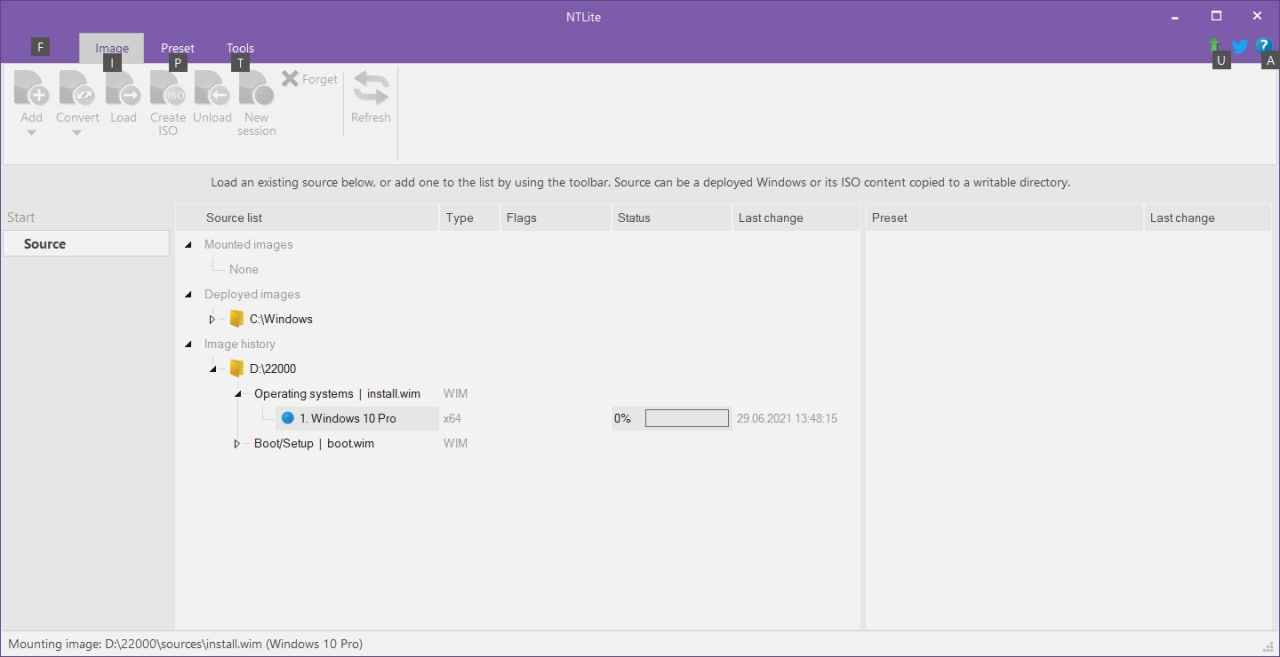Click the 29.06.2021 13:48:15 timestamp

point(787,418)
